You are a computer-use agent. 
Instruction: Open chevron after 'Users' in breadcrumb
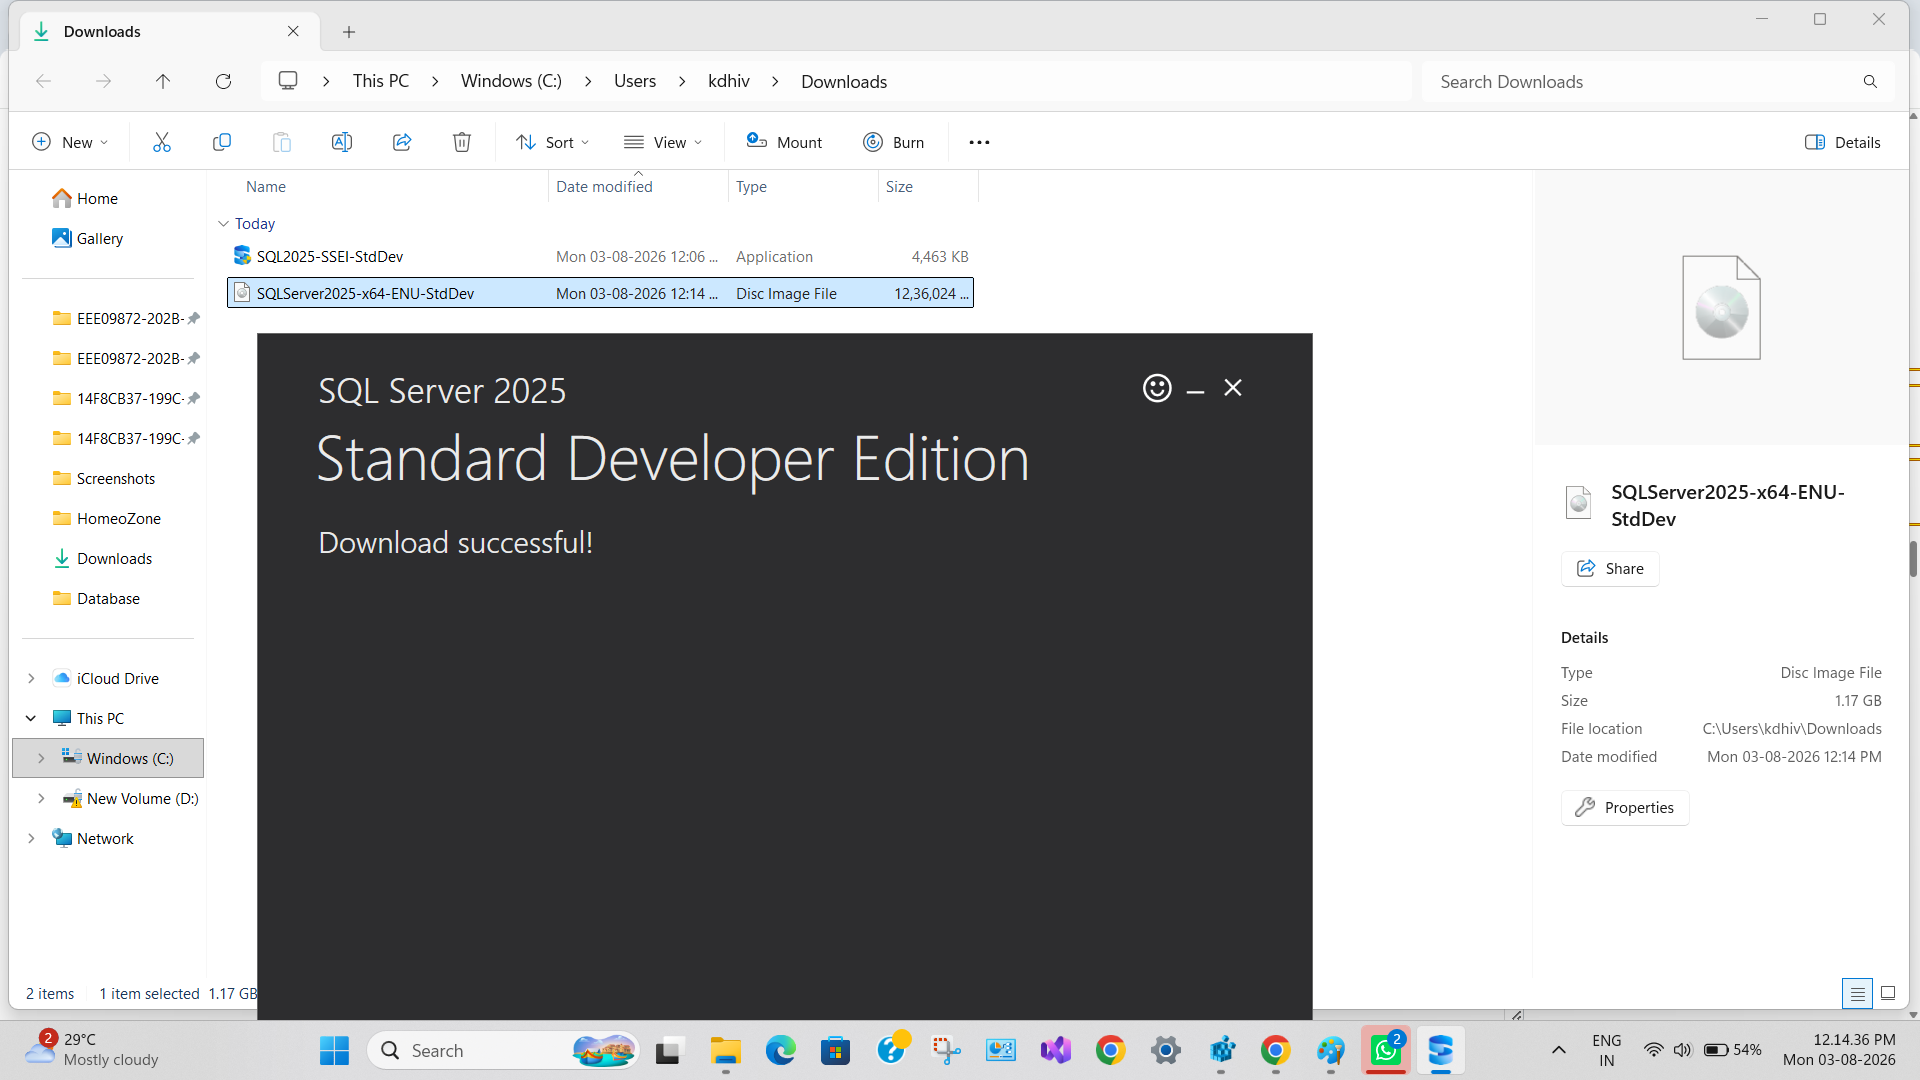[x=682, y=81]
